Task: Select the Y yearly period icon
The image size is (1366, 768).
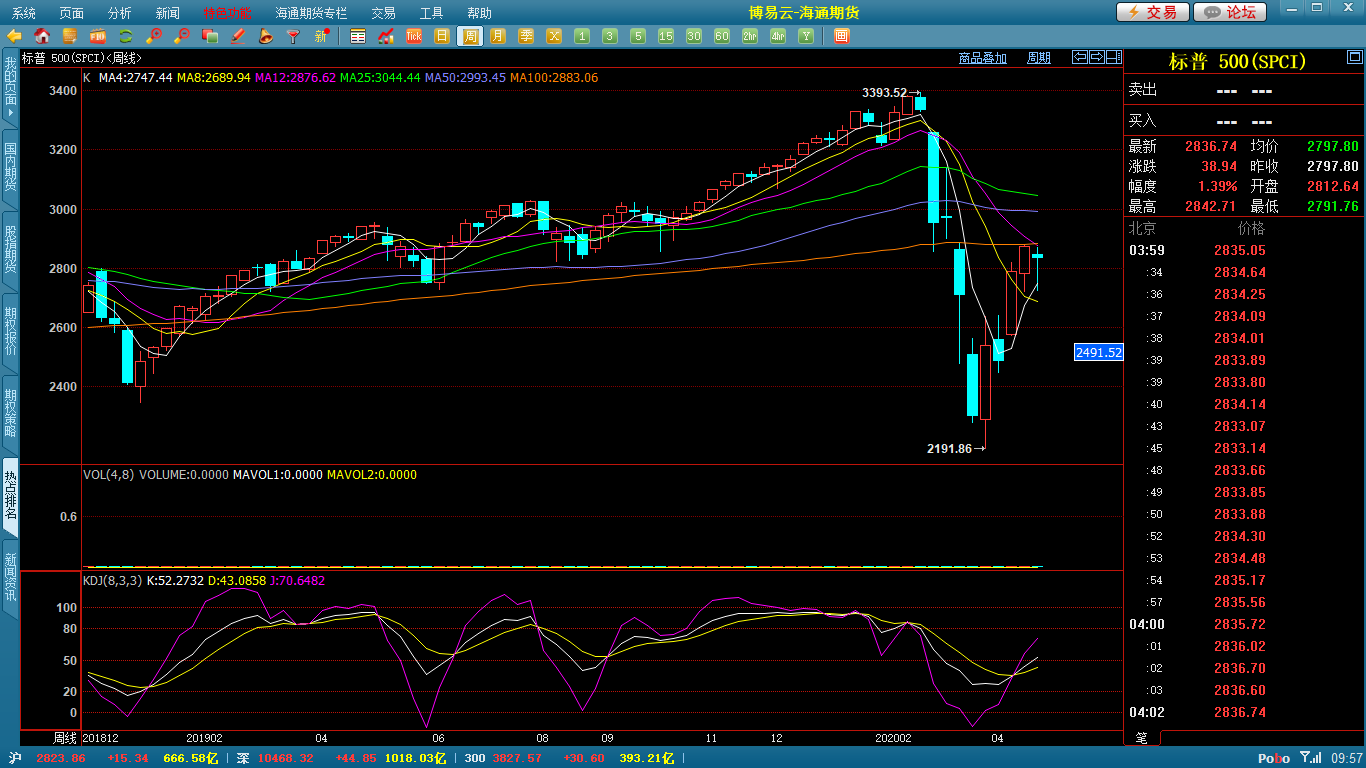Action: [806, 36]
